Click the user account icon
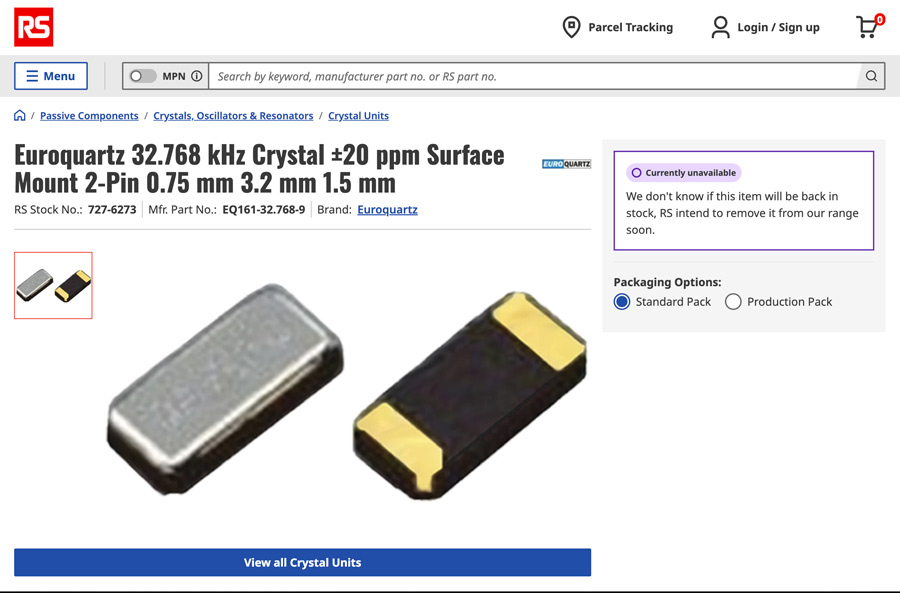Viewport: 900px width, 593px height. click(x=720, y=27)
